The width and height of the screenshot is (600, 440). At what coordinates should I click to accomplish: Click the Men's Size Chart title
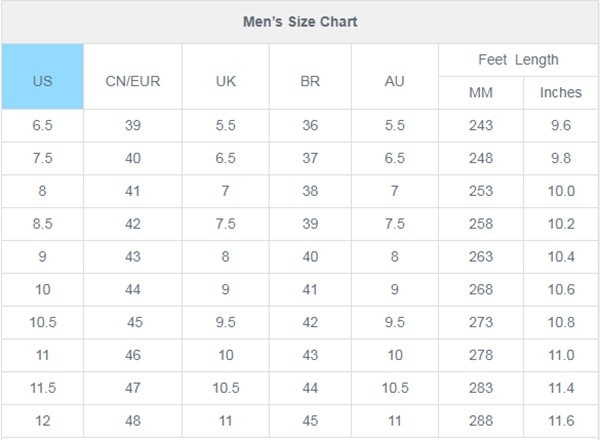click(300, 22)
